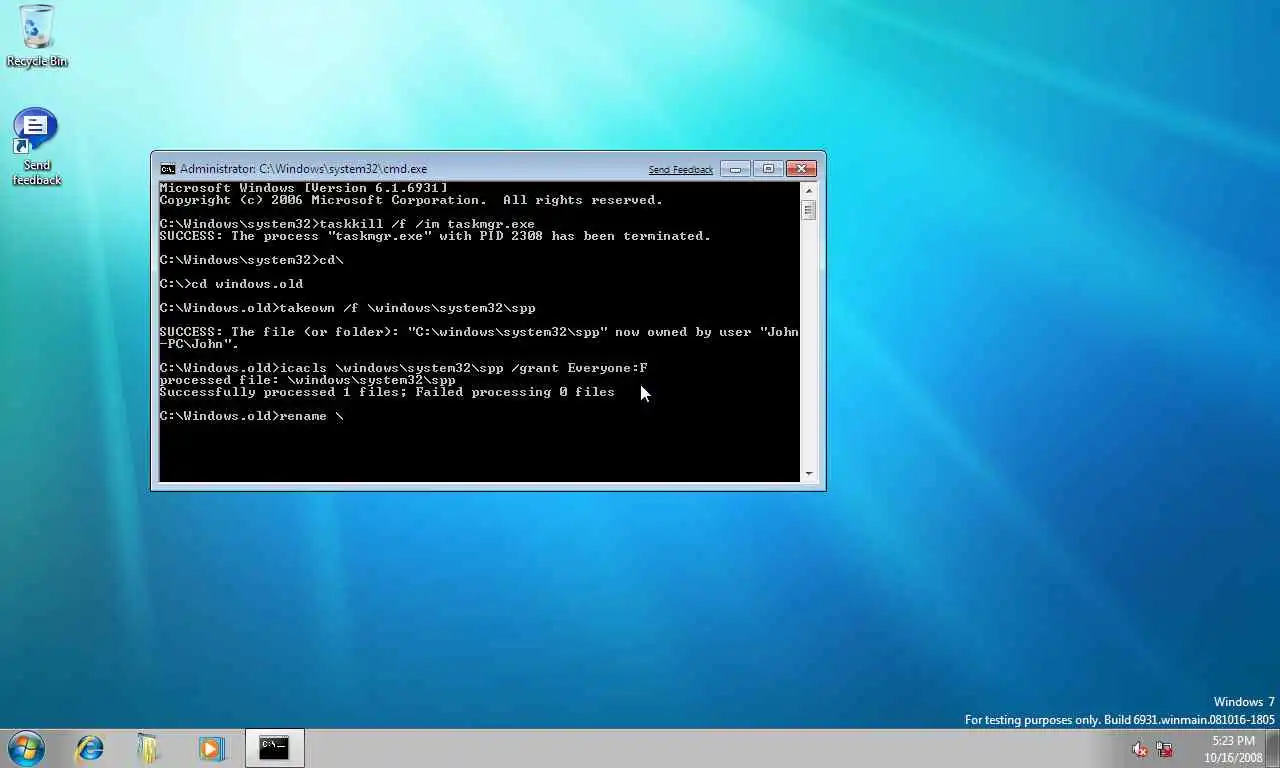Maximize the Command Prompt window
The image size is (1280, 768).
tap(768, 169)
